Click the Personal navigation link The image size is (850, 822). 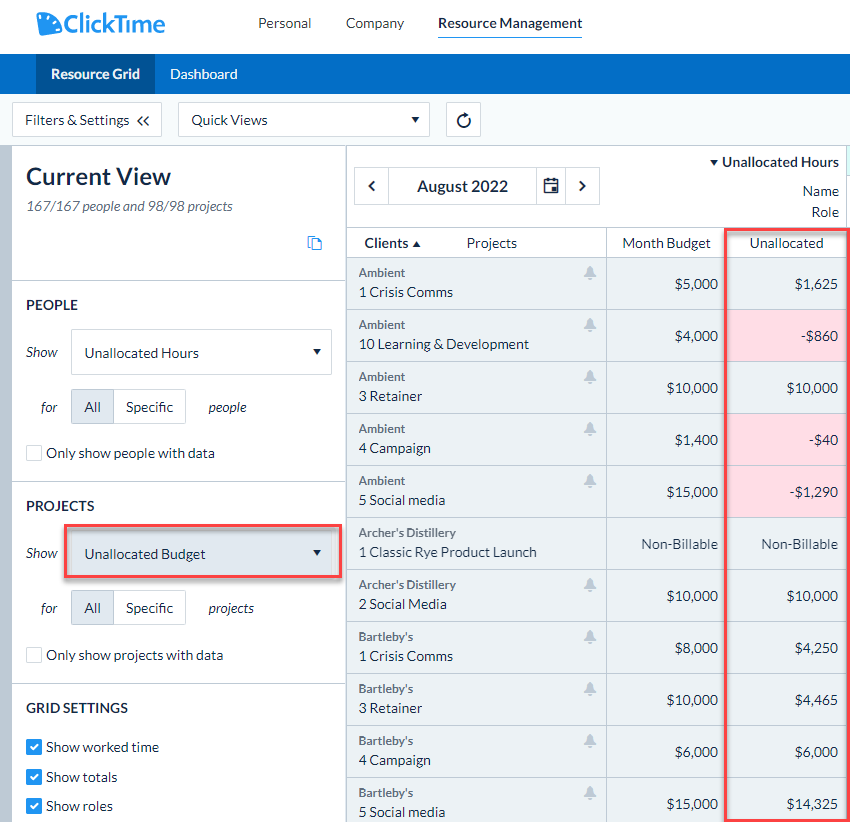click(285, 23)
